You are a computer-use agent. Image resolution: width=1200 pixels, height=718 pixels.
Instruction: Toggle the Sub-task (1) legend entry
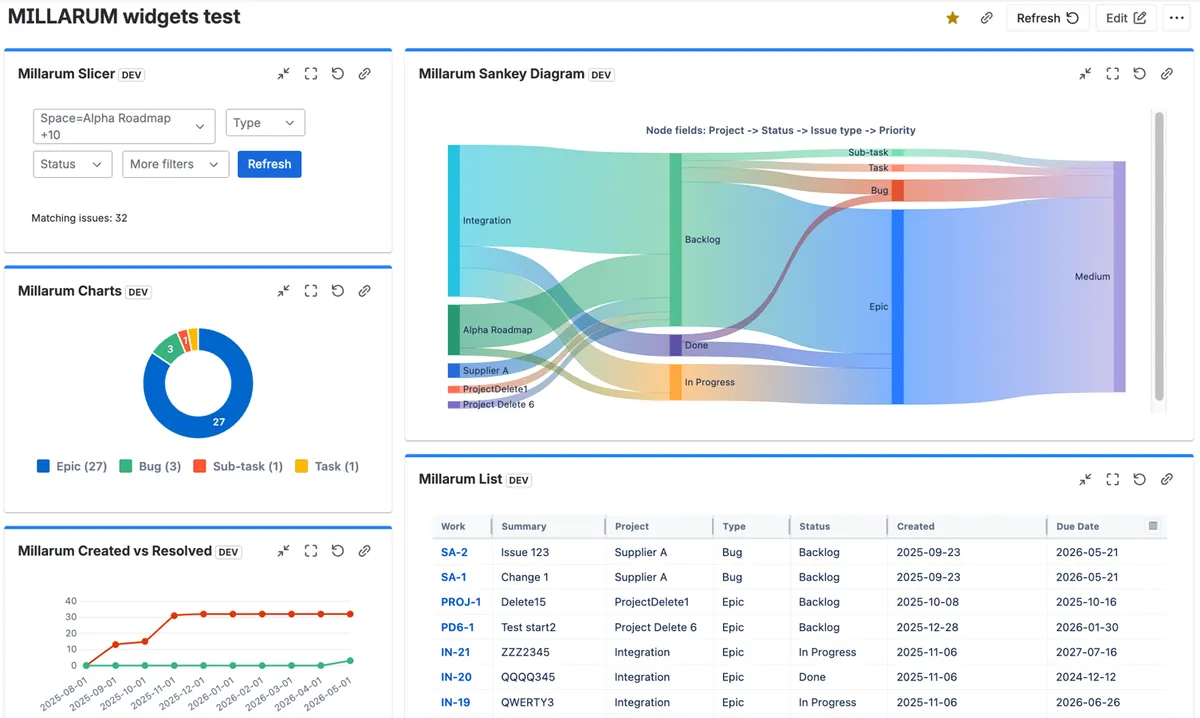(238, 466)
